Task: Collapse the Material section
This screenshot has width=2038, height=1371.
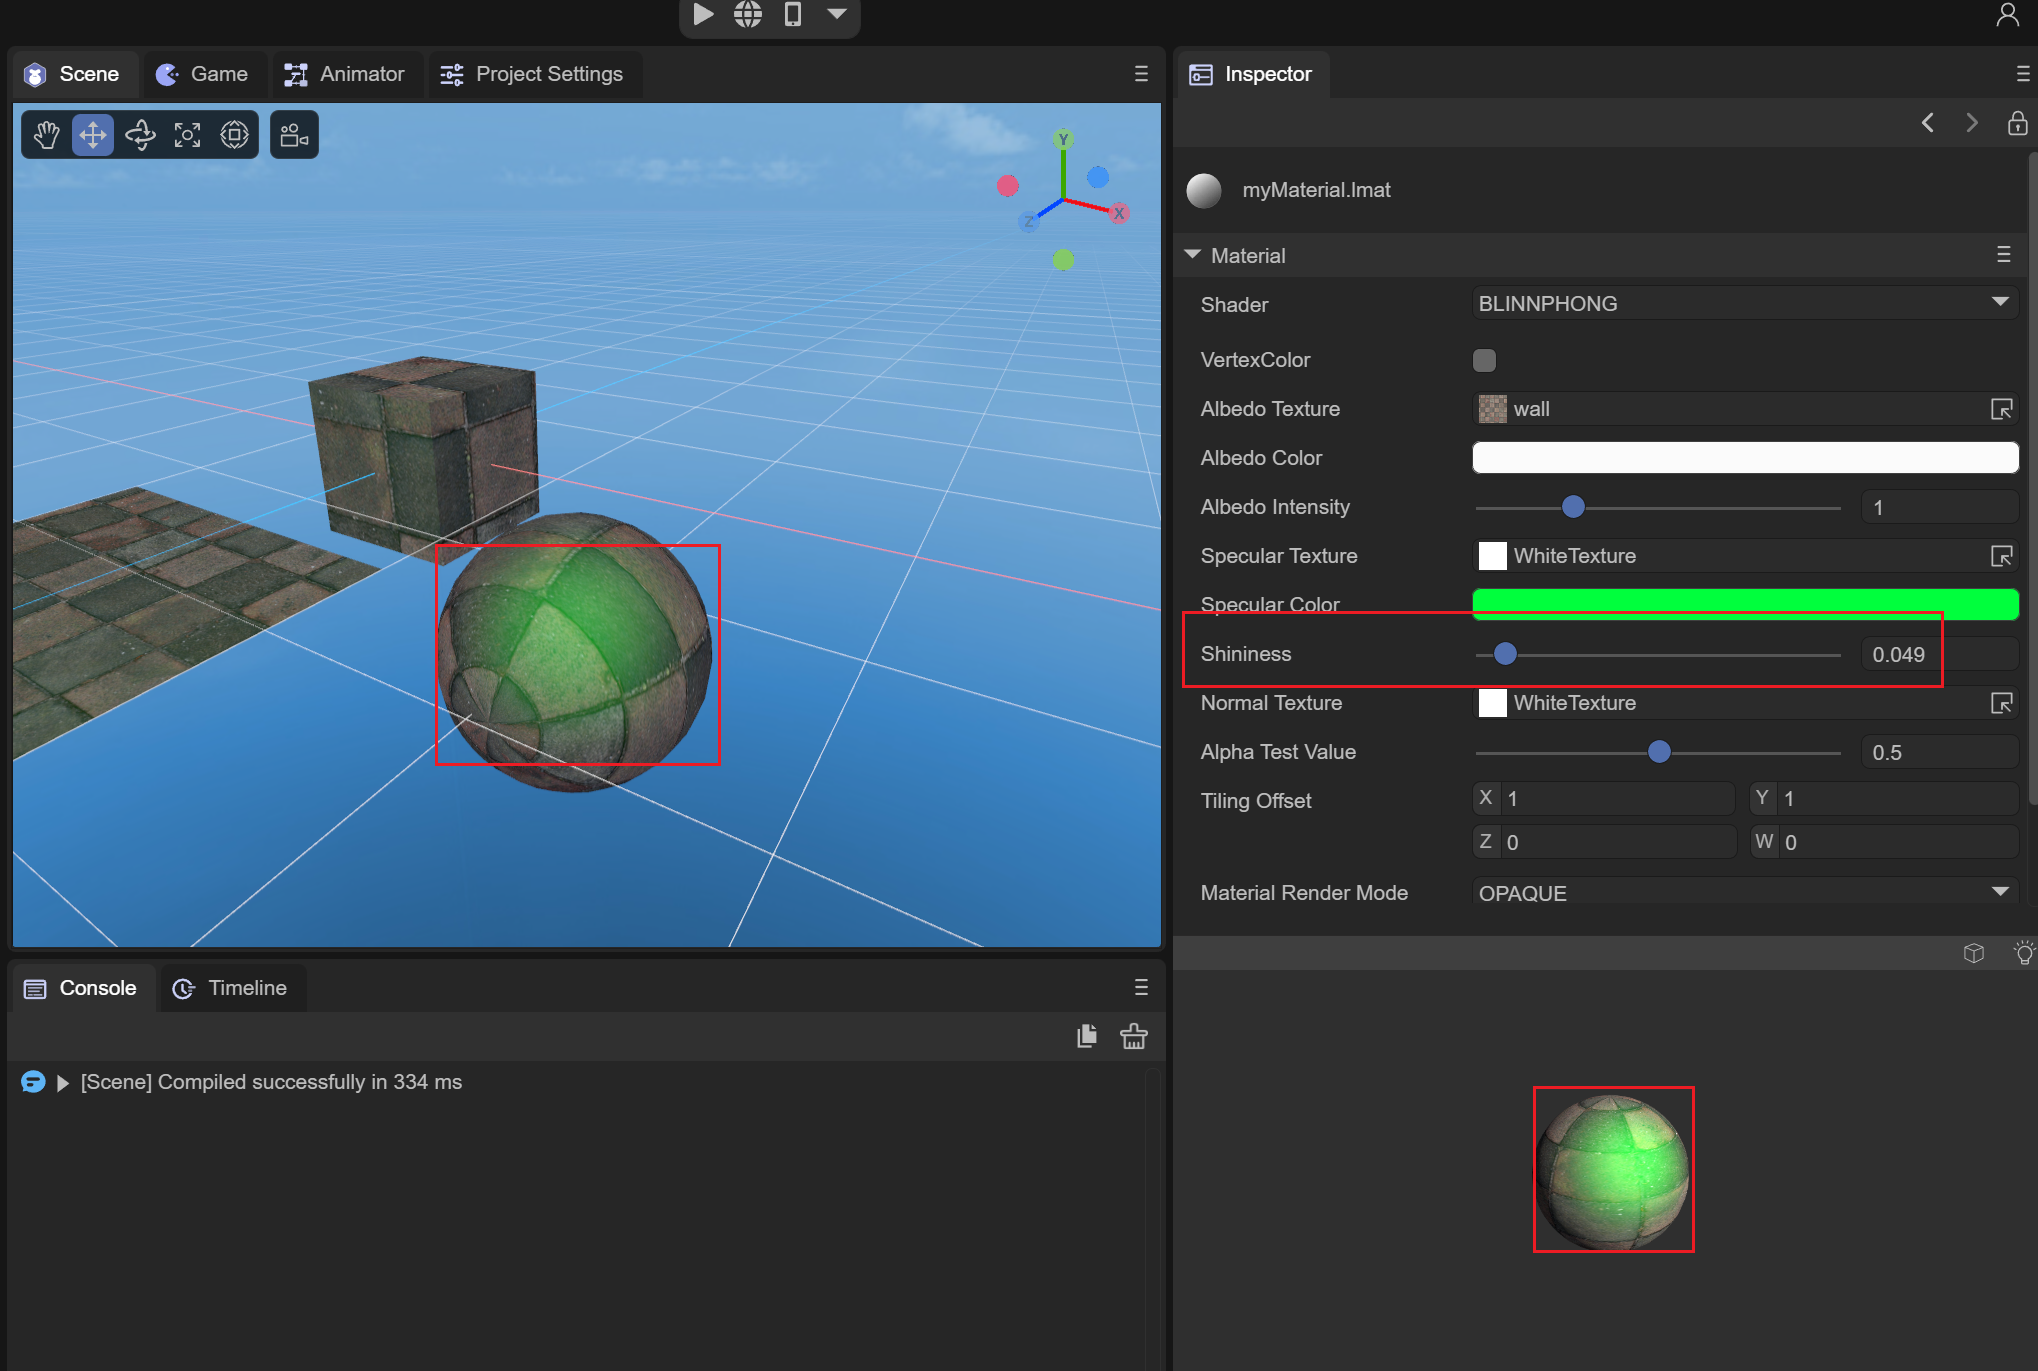Action: [1192, 255]
